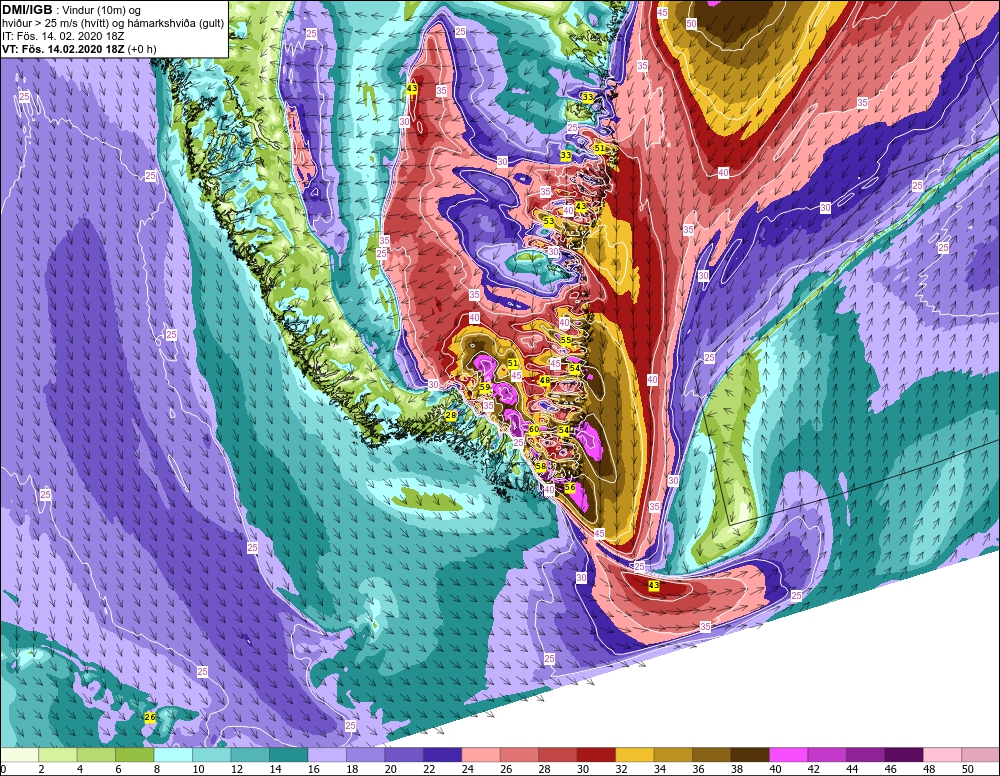Click the yellow gust label 59
The height and width of the screenshot is (776, 1000).
[x=485, y=387]
